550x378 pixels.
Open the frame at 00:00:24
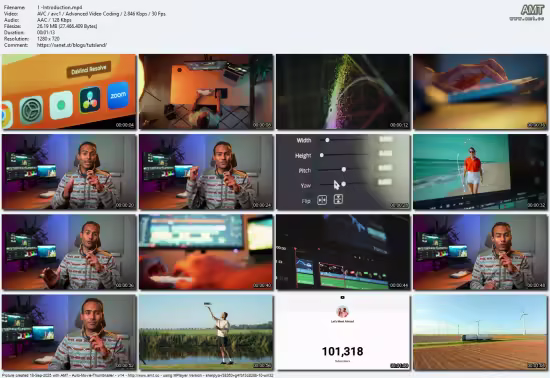pyautogui.click(x=206, y=172)
